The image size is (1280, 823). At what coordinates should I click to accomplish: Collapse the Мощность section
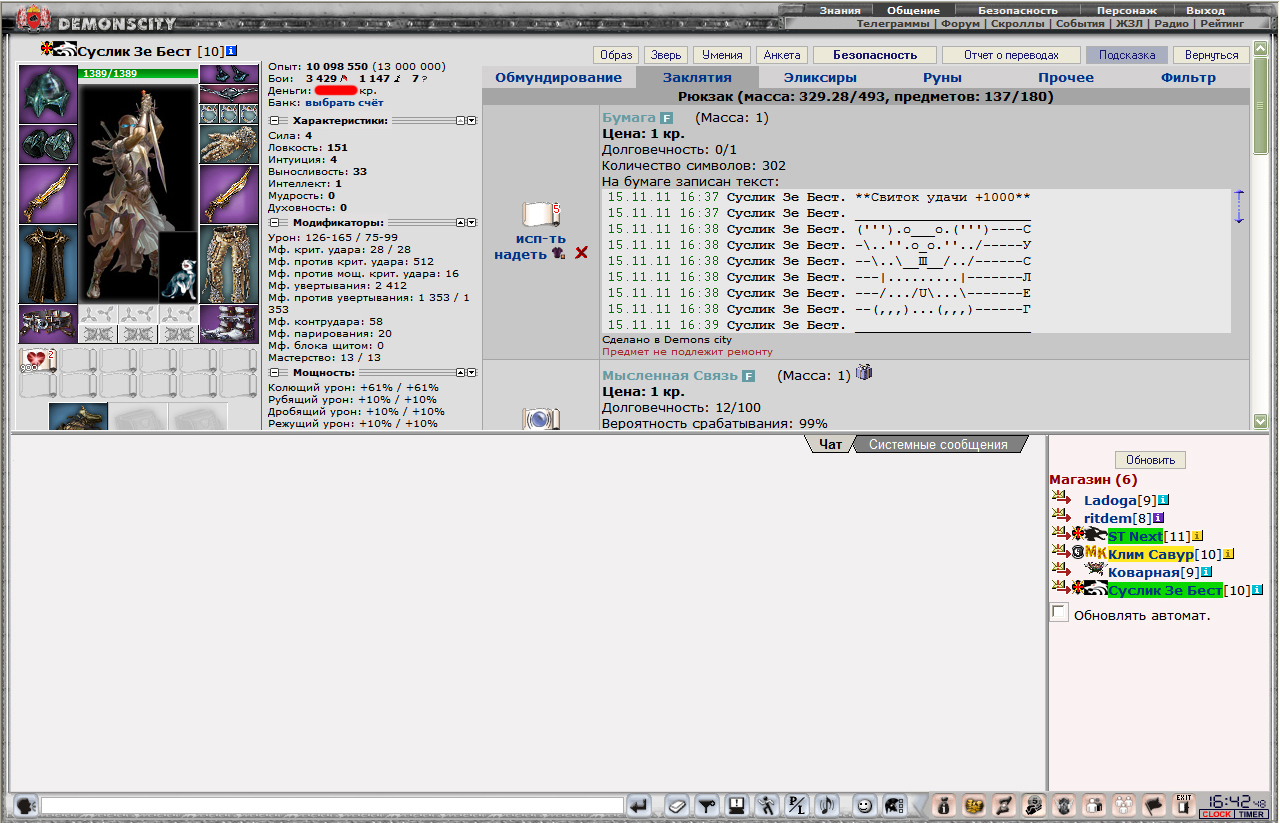pos(274,372)
